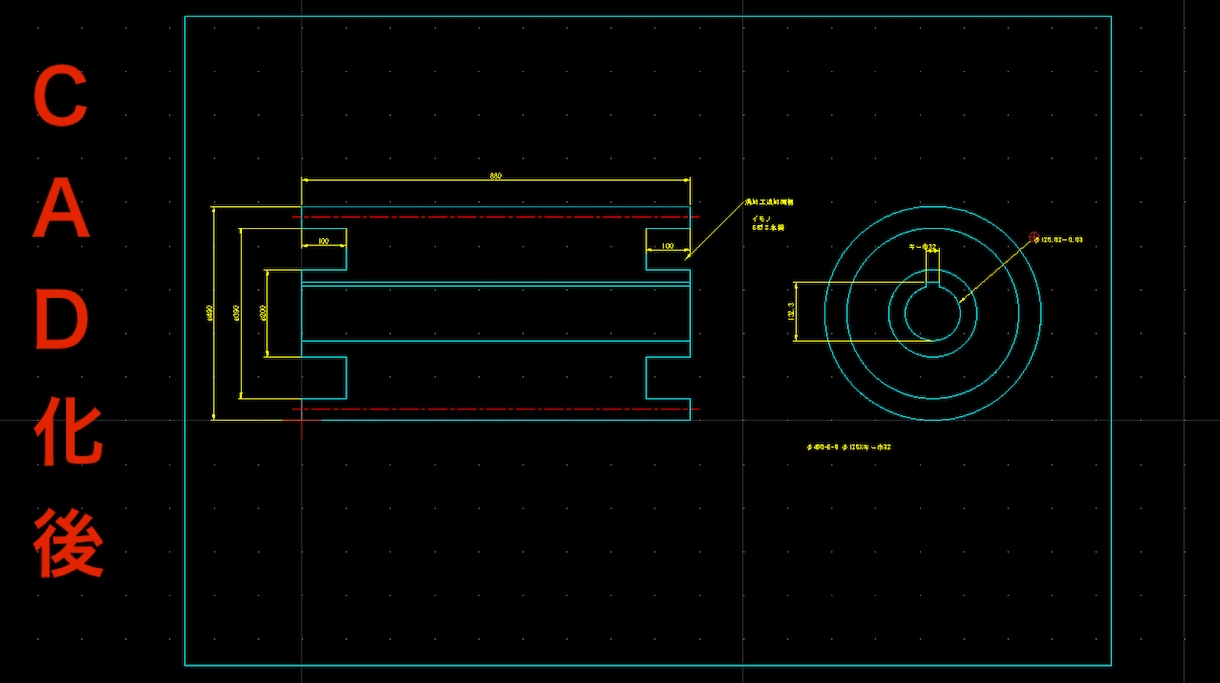
Task: Click the 100 dimension on the right groove
Action: (x=667, y=245)
